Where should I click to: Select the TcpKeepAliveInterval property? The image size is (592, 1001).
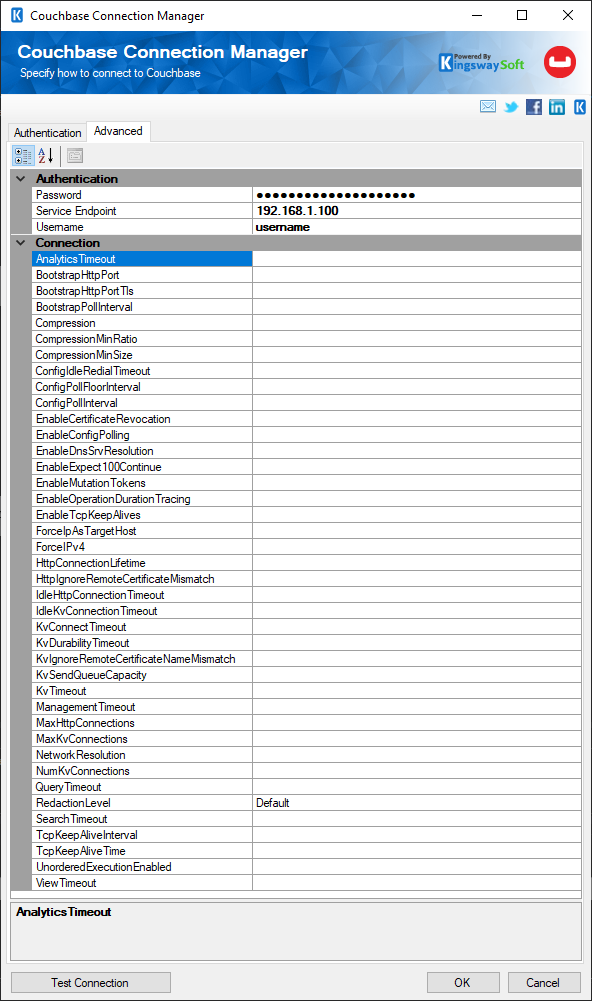[x=142, y=834]
